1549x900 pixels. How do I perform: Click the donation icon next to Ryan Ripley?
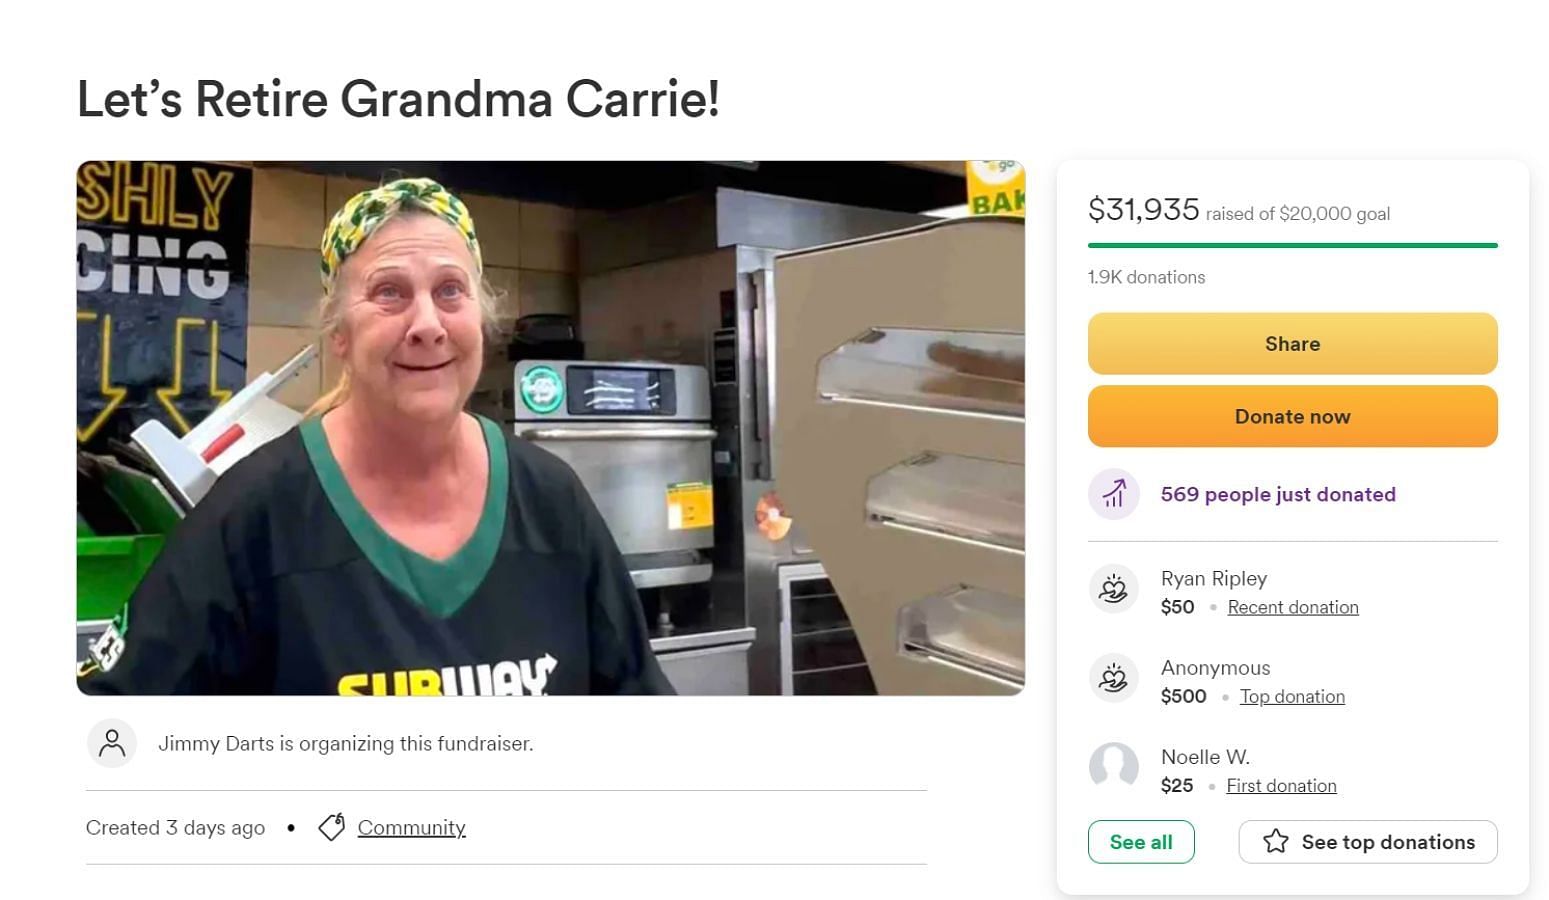pyautogui.click(x=1114, y=588)
